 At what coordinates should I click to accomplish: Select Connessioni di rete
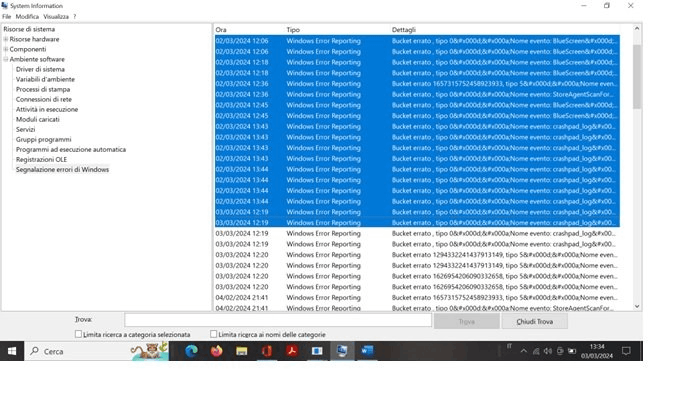click(x=44, y=99)
